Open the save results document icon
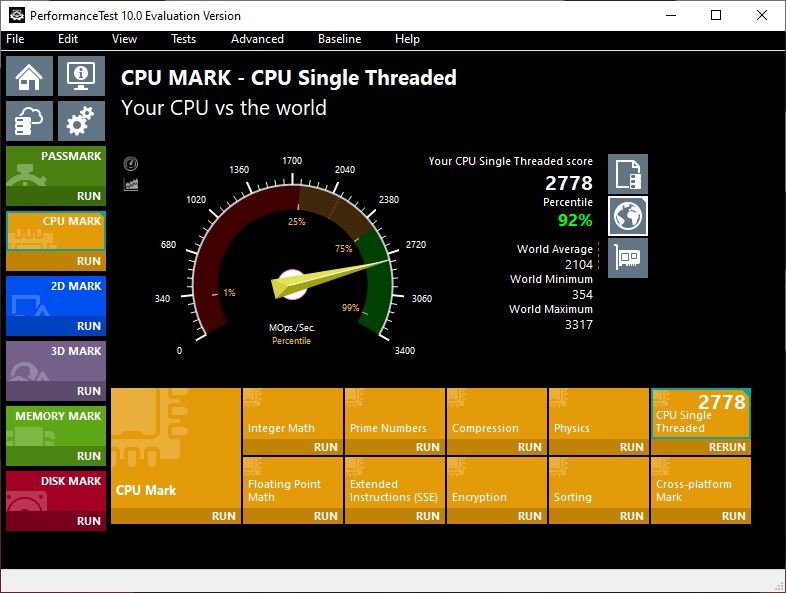This screenshot has height=593, width=786. 628,174
